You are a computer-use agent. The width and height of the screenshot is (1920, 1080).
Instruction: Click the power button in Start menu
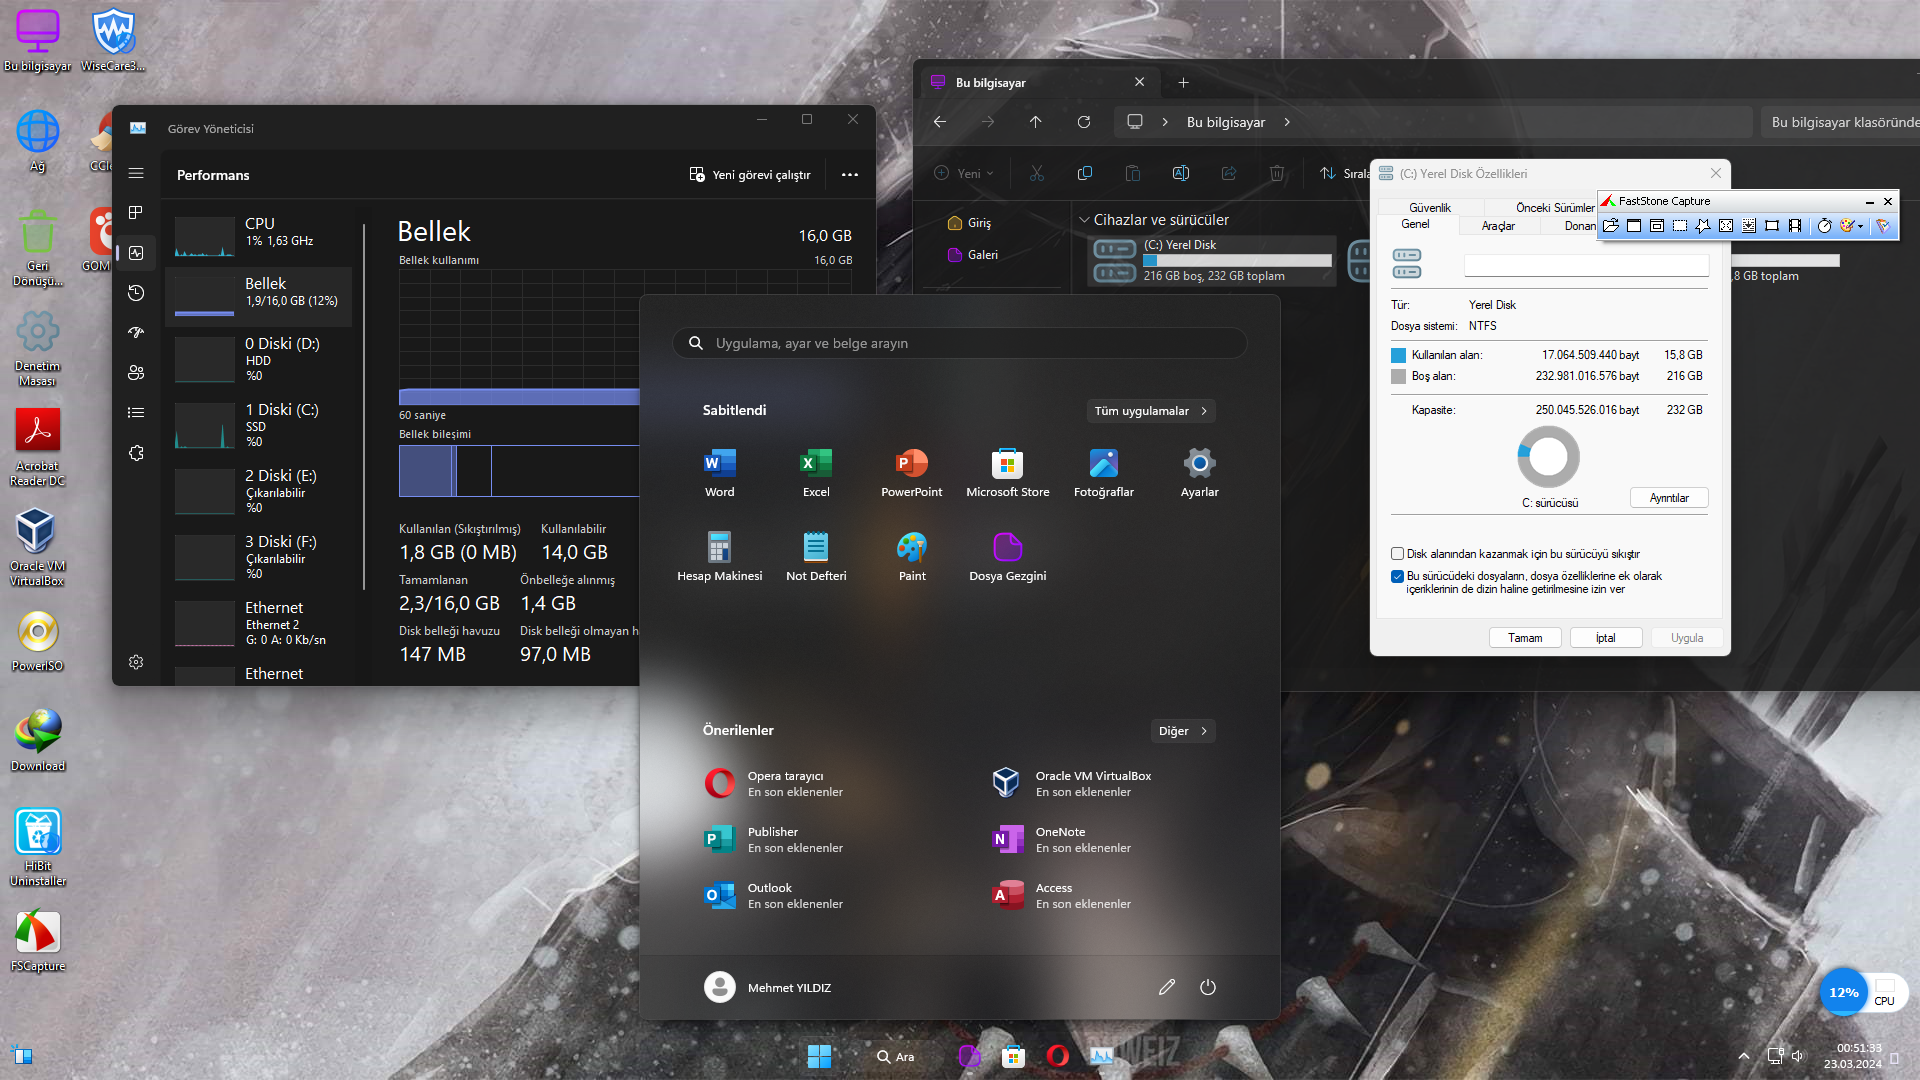point(1207,987)
